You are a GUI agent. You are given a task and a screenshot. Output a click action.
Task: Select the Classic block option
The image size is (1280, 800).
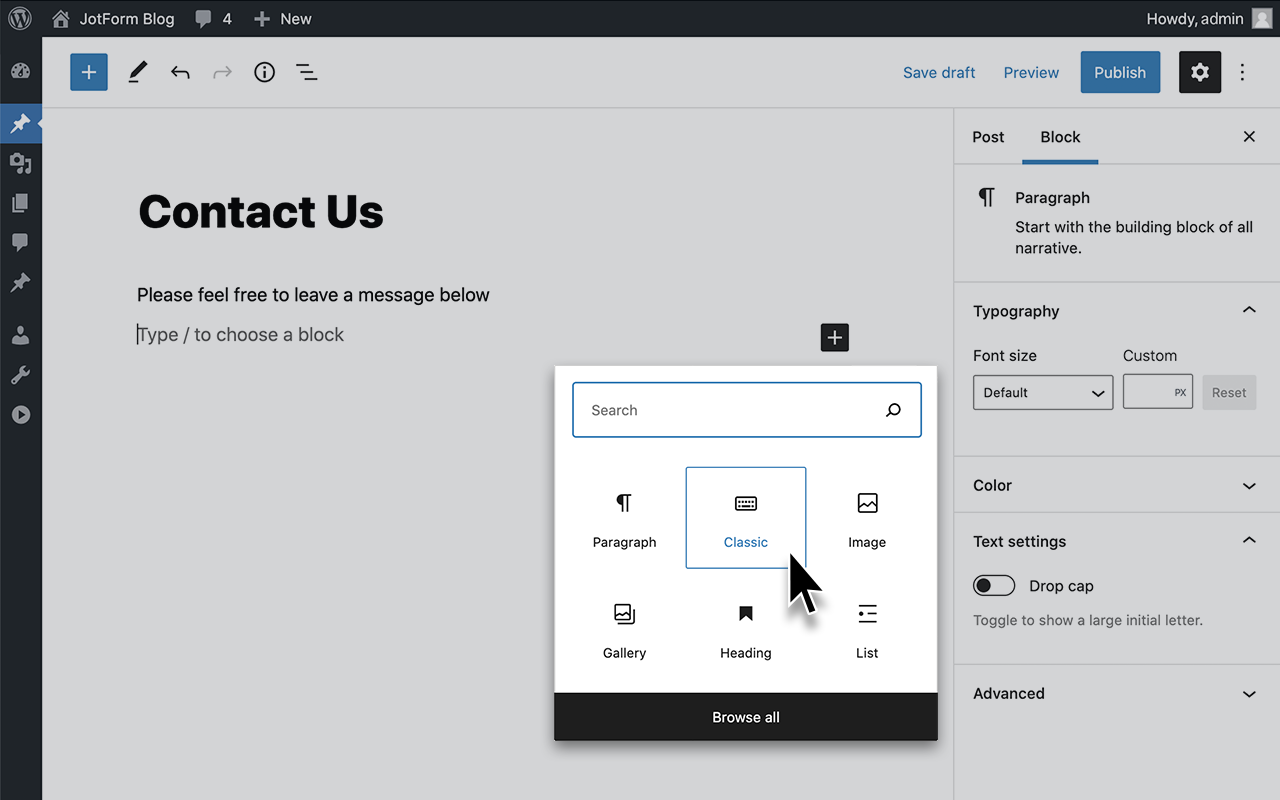coord(745,517)
